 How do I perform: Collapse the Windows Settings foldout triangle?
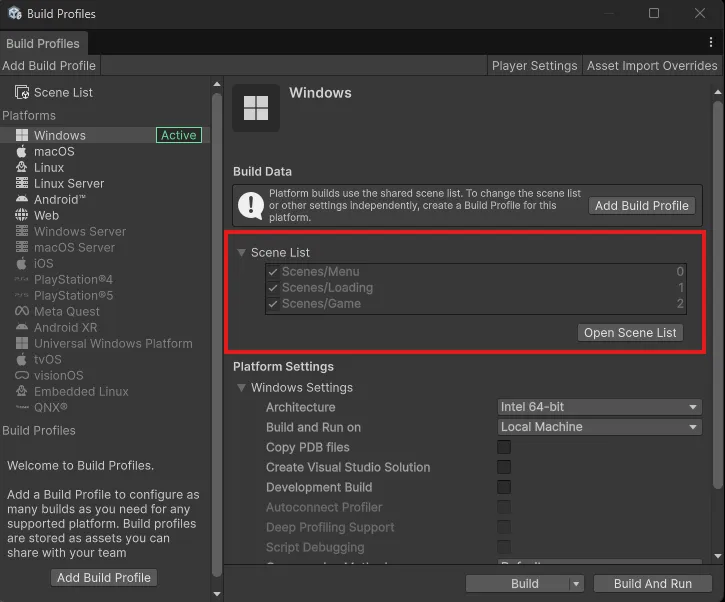coord(241,387)
